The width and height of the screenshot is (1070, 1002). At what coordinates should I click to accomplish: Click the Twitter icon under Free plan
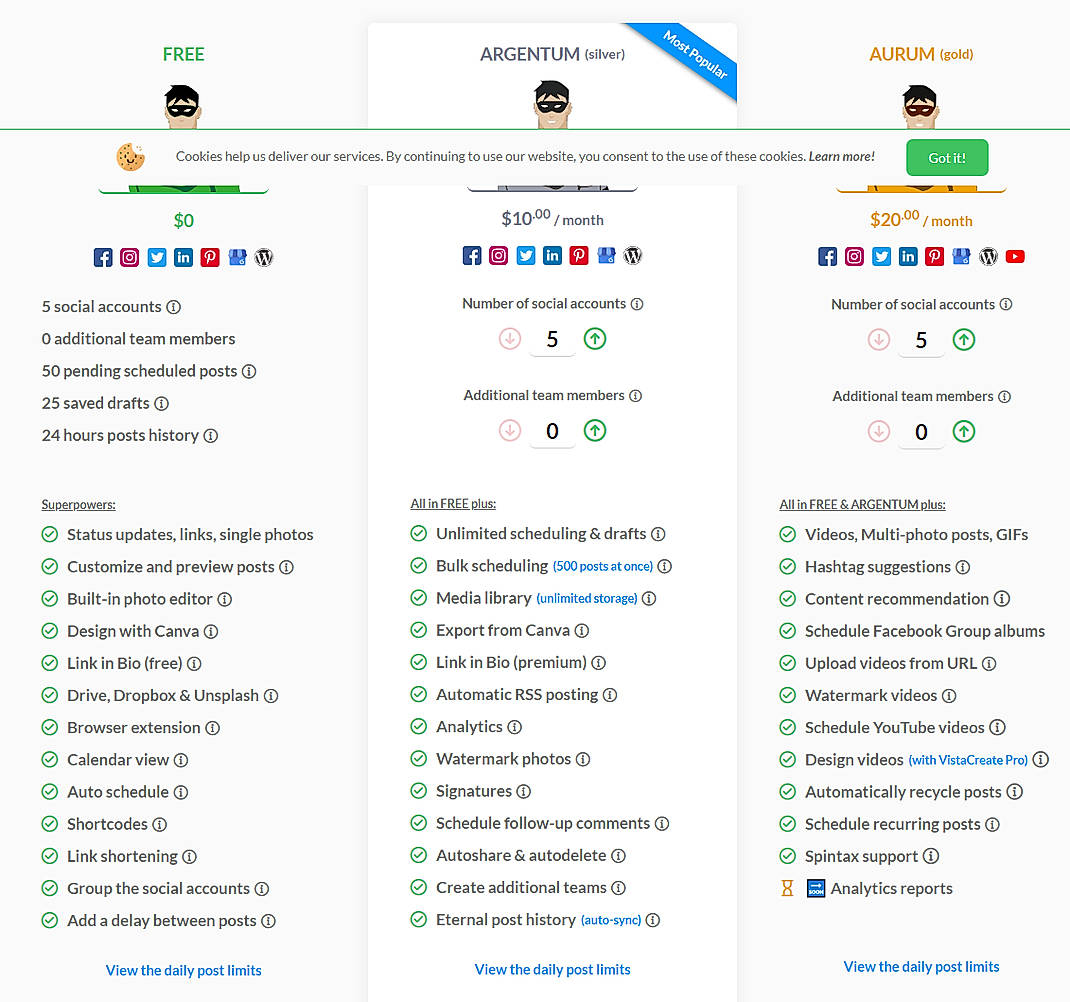coord(157,257)
